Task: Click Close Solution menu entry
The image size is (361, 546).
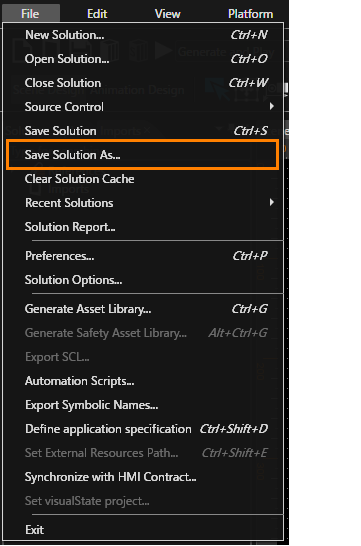Action: click(143, 83)
